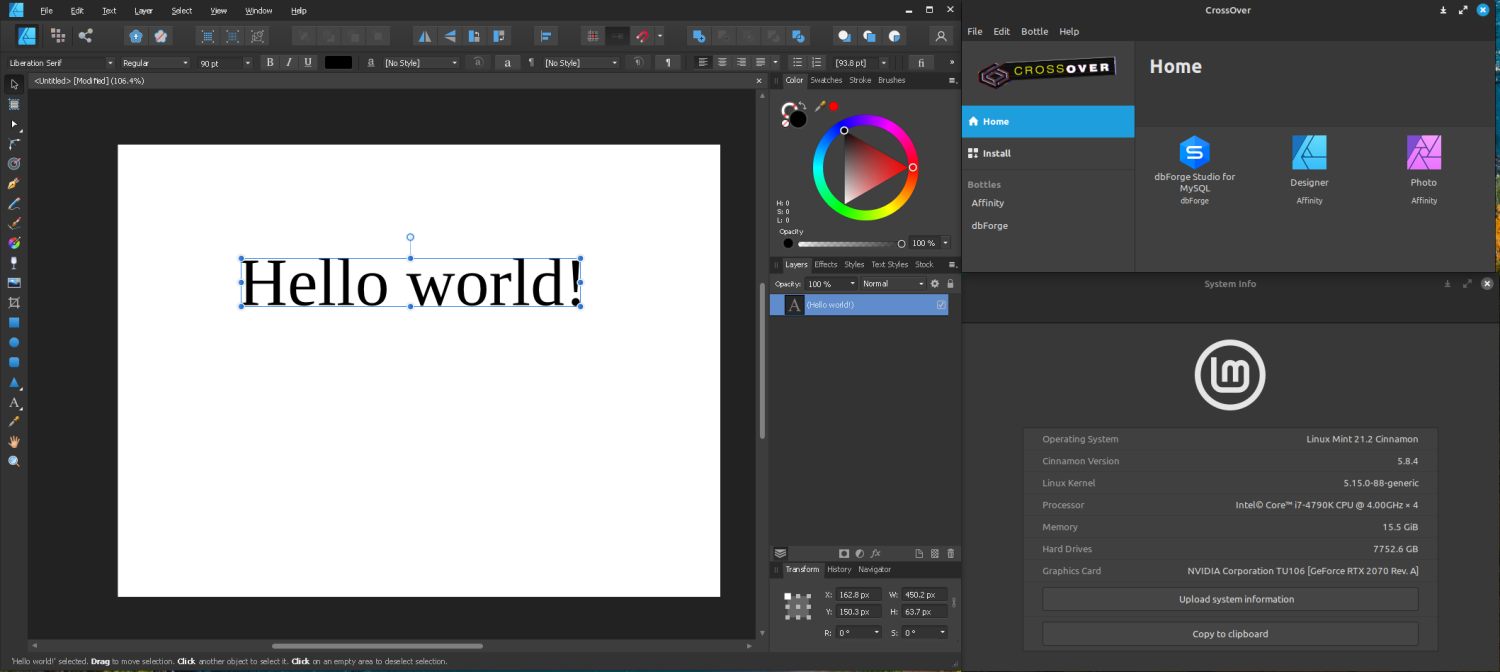Click Copy to clipboard button
Image resolution: width=1500 pixels, height=672 pixels.
[1230, 634]
